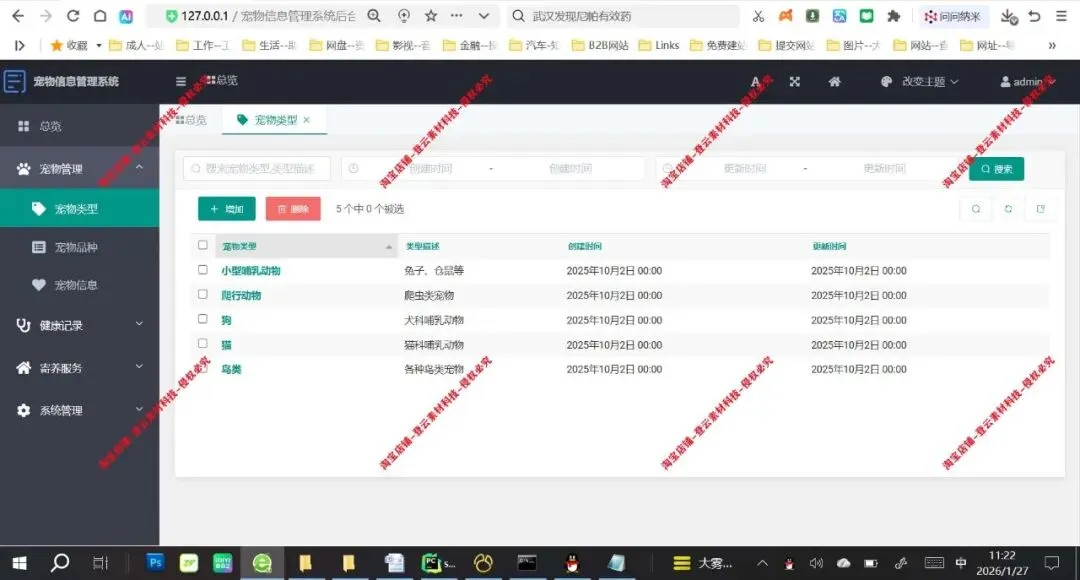Check the 狗 row checkbox
Image resolution: width=1080 pixels, height=580 pixels.
(x=202, y=319)
